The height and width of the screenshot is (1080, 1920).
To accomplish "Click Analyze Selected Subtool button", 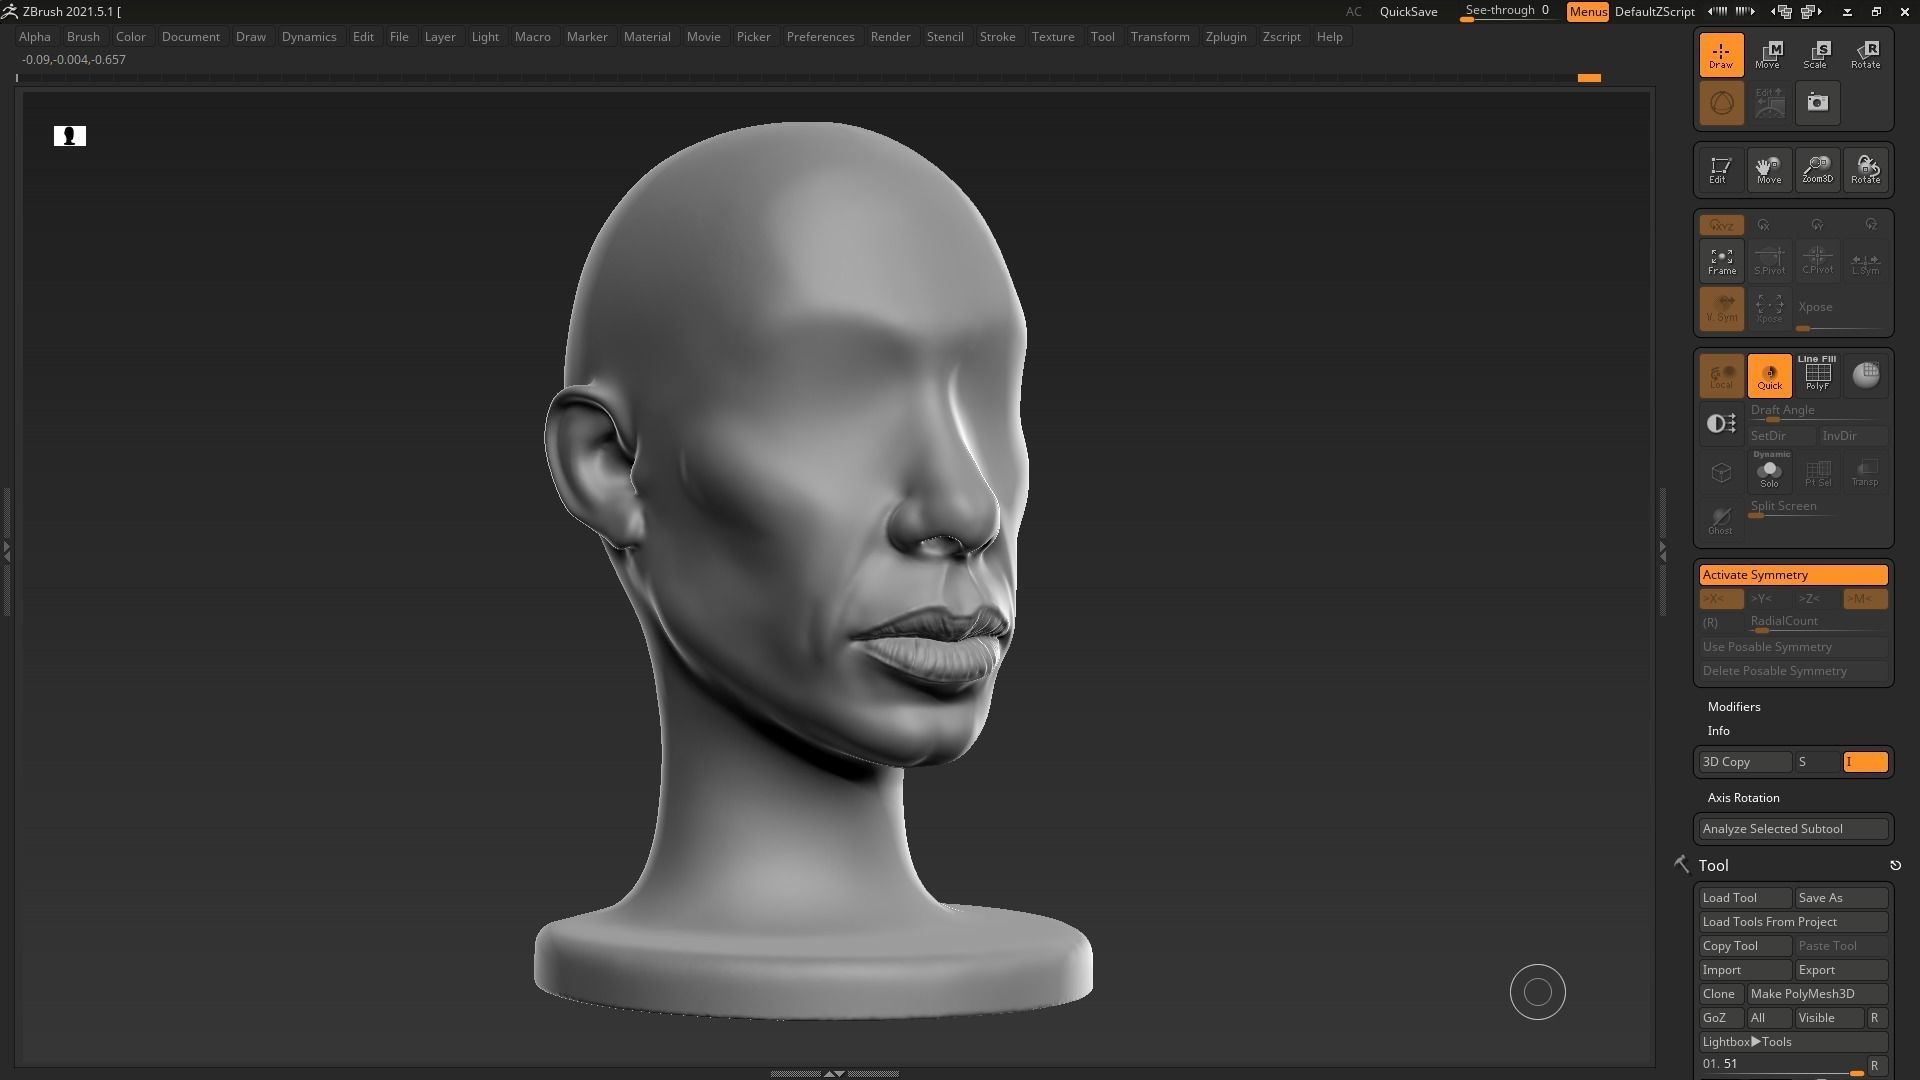I will tap(1793, 829).
